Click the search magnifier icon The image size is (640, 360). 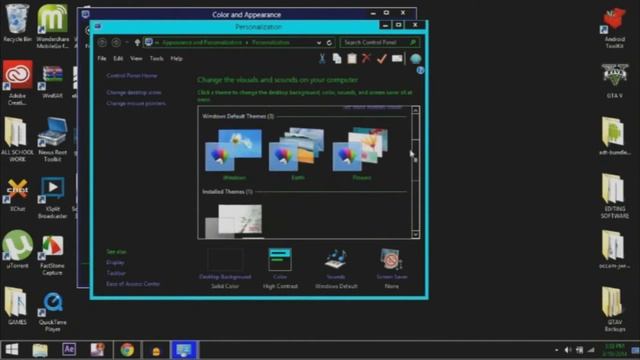pos(413,42)
